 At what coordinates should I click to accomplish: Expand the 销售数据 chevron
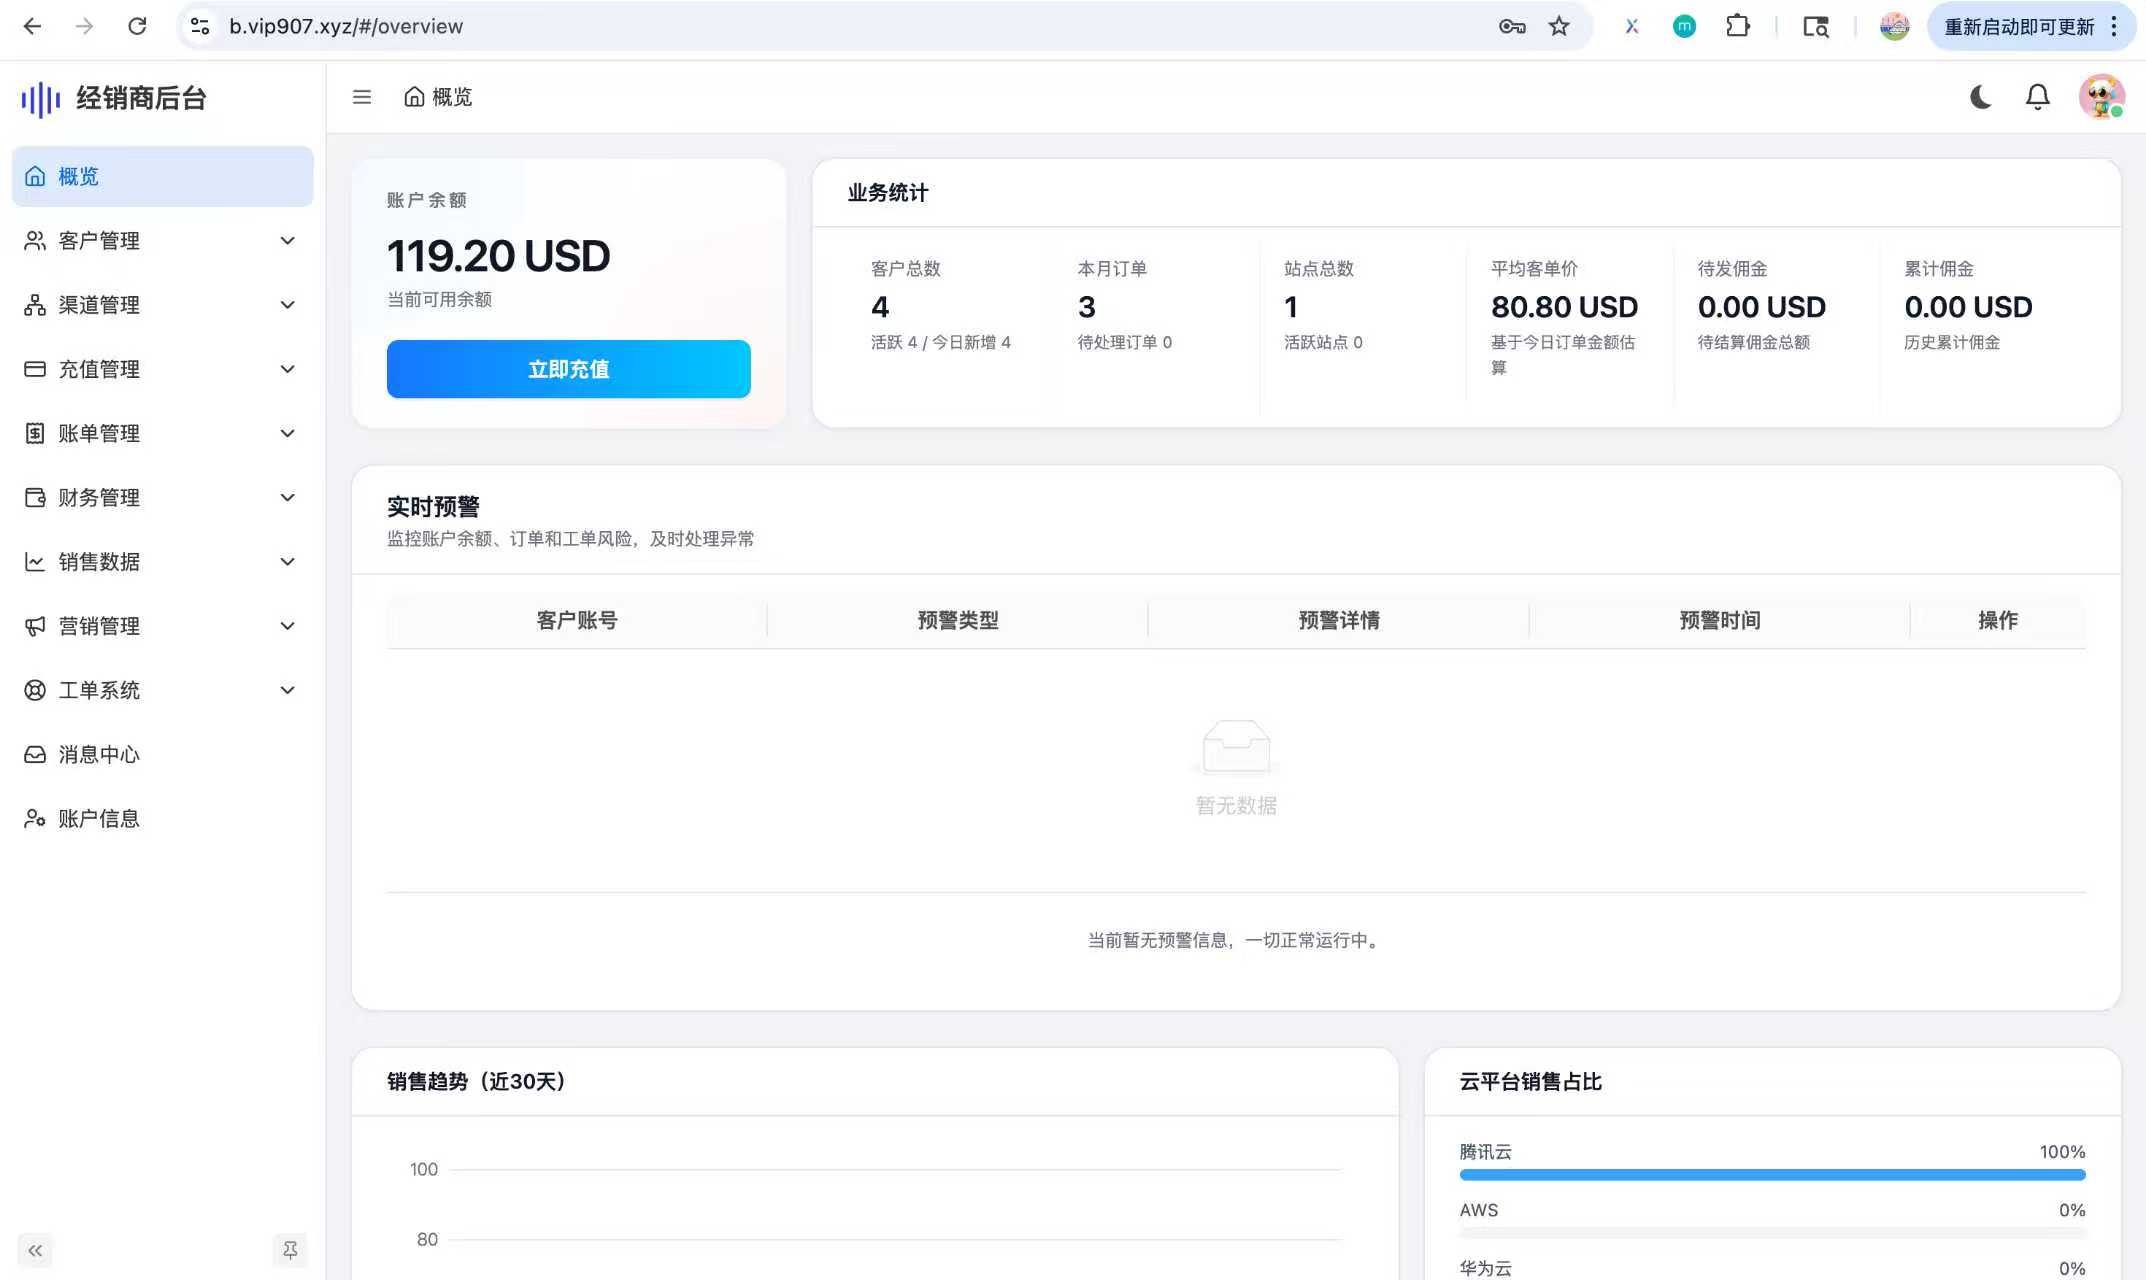pyautogui.click(x=288, y=562)
